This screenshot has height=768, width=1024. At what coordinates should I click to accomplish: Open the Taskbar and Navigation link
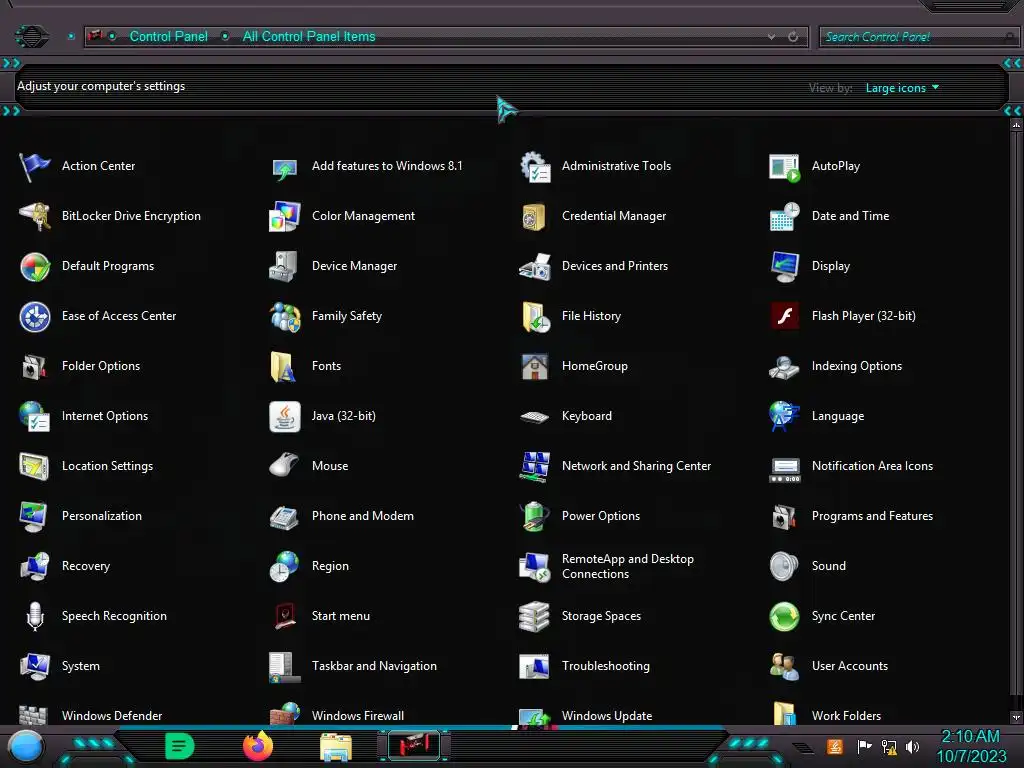click(374, 666)
